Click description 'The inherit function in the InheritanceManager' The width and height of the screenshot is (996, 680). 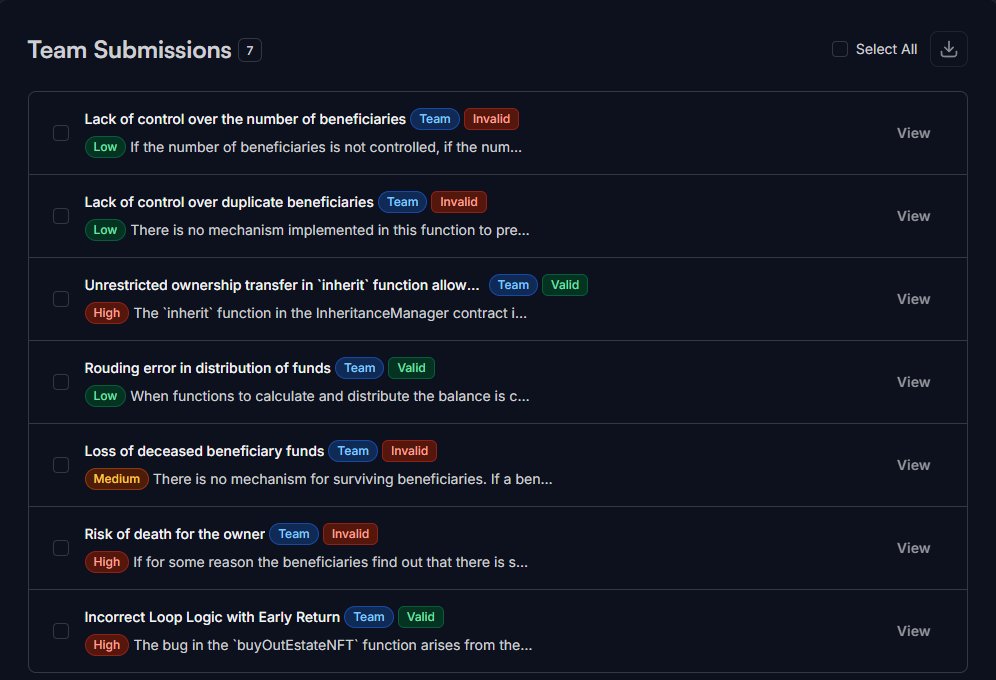pyautogui.click(x=330, y=314)
